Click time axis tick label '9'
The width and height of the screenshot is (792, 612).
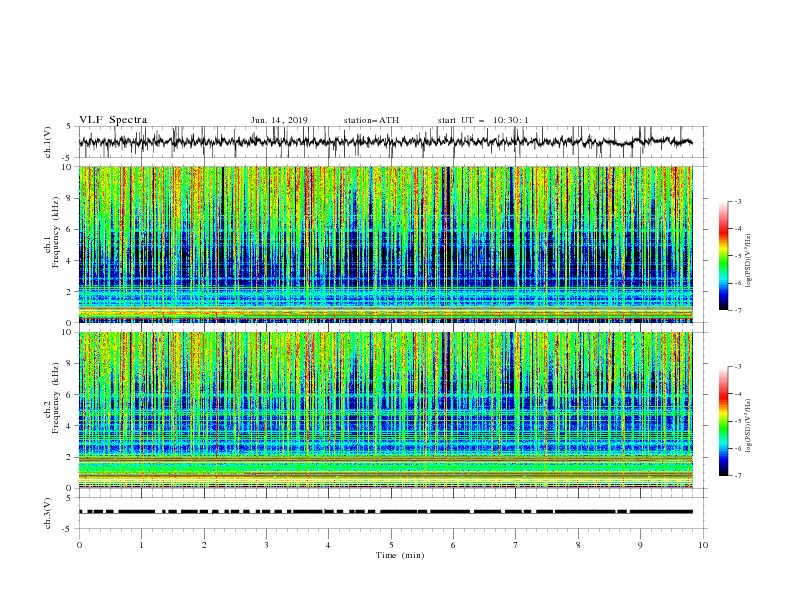tap(640, 545)
